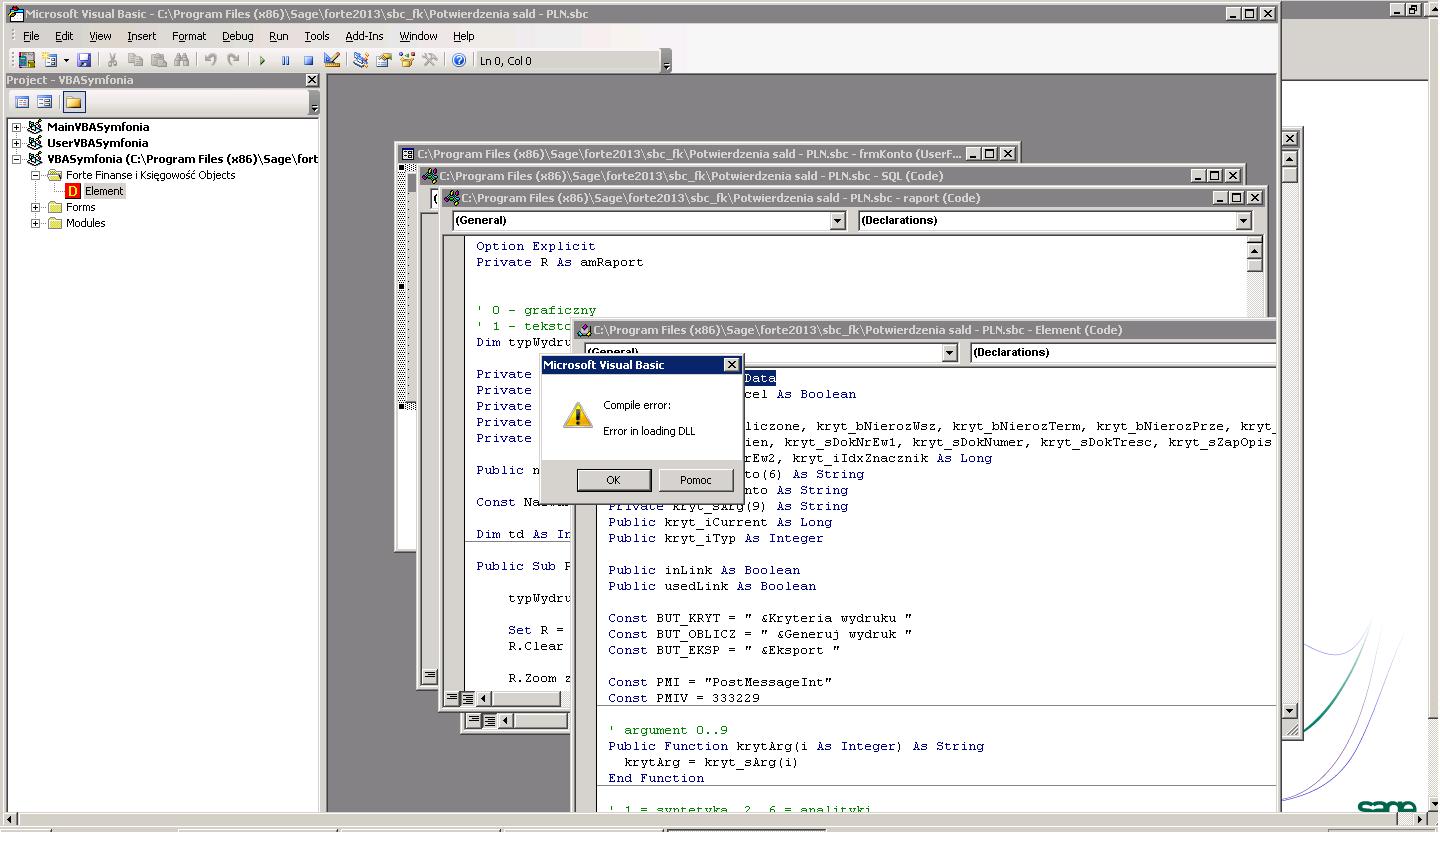
Task: Collapse the VBASymfonia project node
Action: 16,159
